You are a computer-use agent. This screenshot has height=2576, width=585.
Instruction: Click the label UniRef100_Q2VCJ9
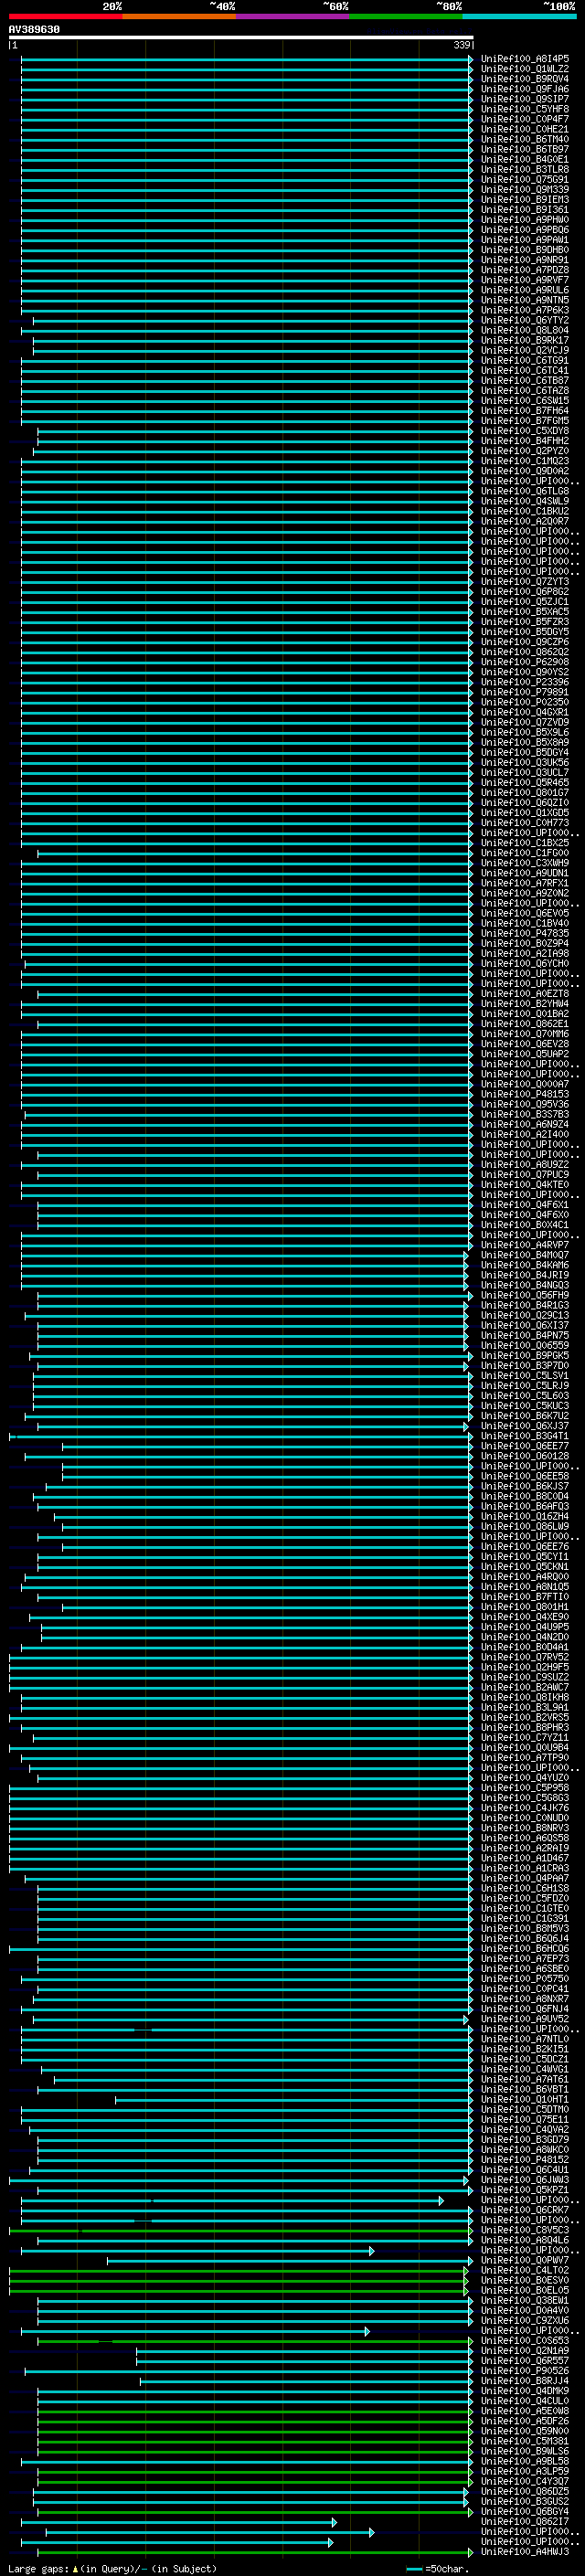click(x=525, y=350)
